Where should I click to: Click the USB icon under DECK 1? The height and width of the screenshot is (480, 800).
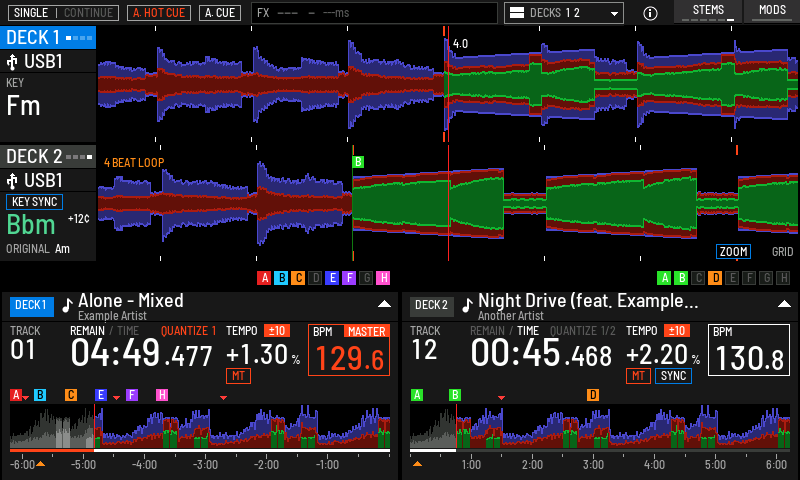[x=12, y=62]
